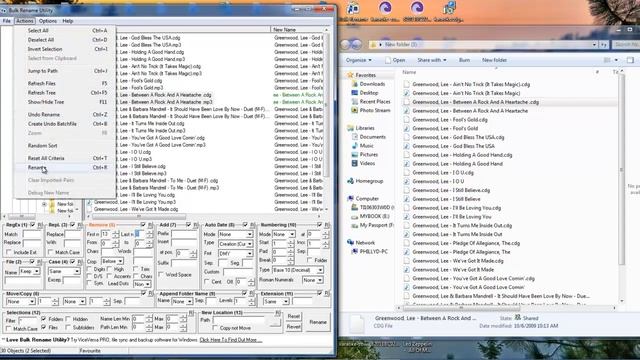
Task: Open Help menu
Action: [68, 21]
